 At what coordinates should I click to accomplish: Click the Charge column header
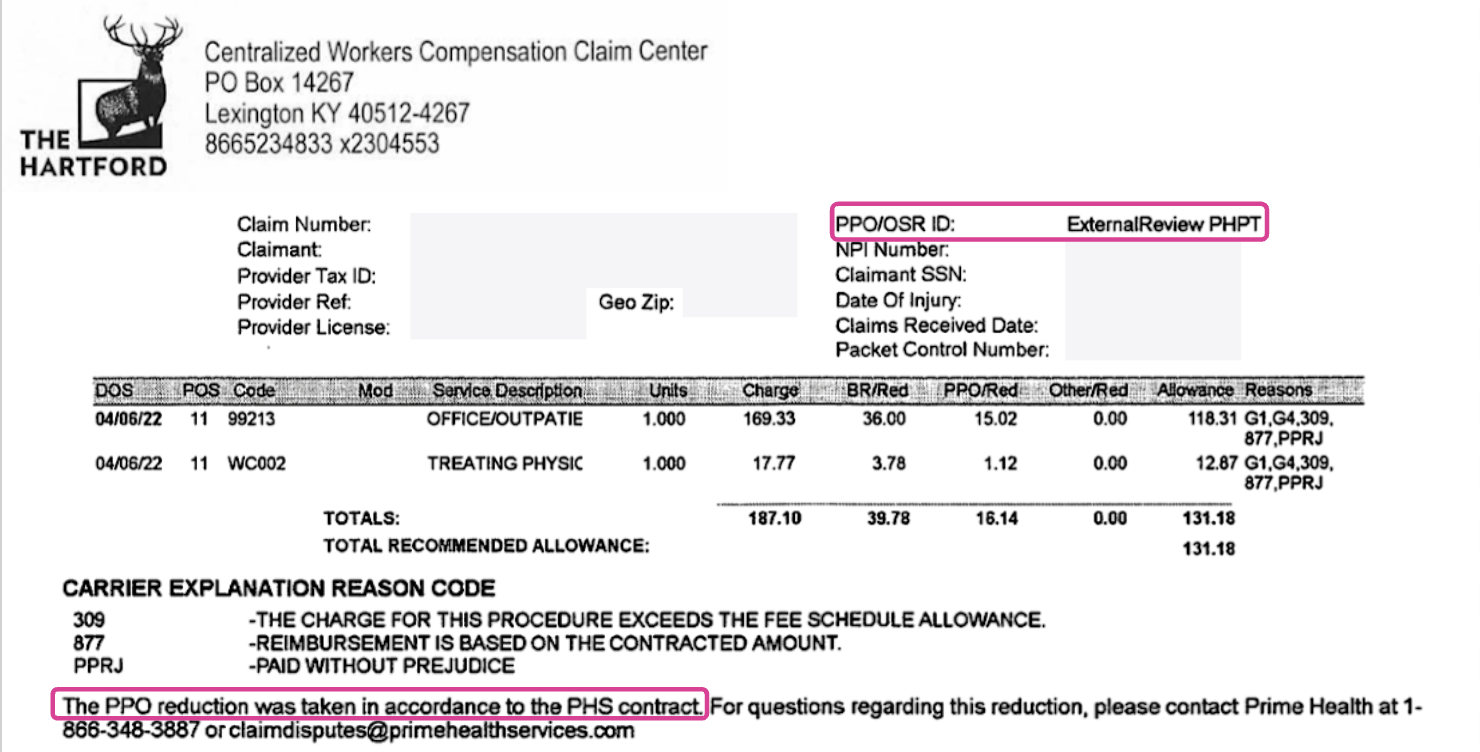pos(770,390)
